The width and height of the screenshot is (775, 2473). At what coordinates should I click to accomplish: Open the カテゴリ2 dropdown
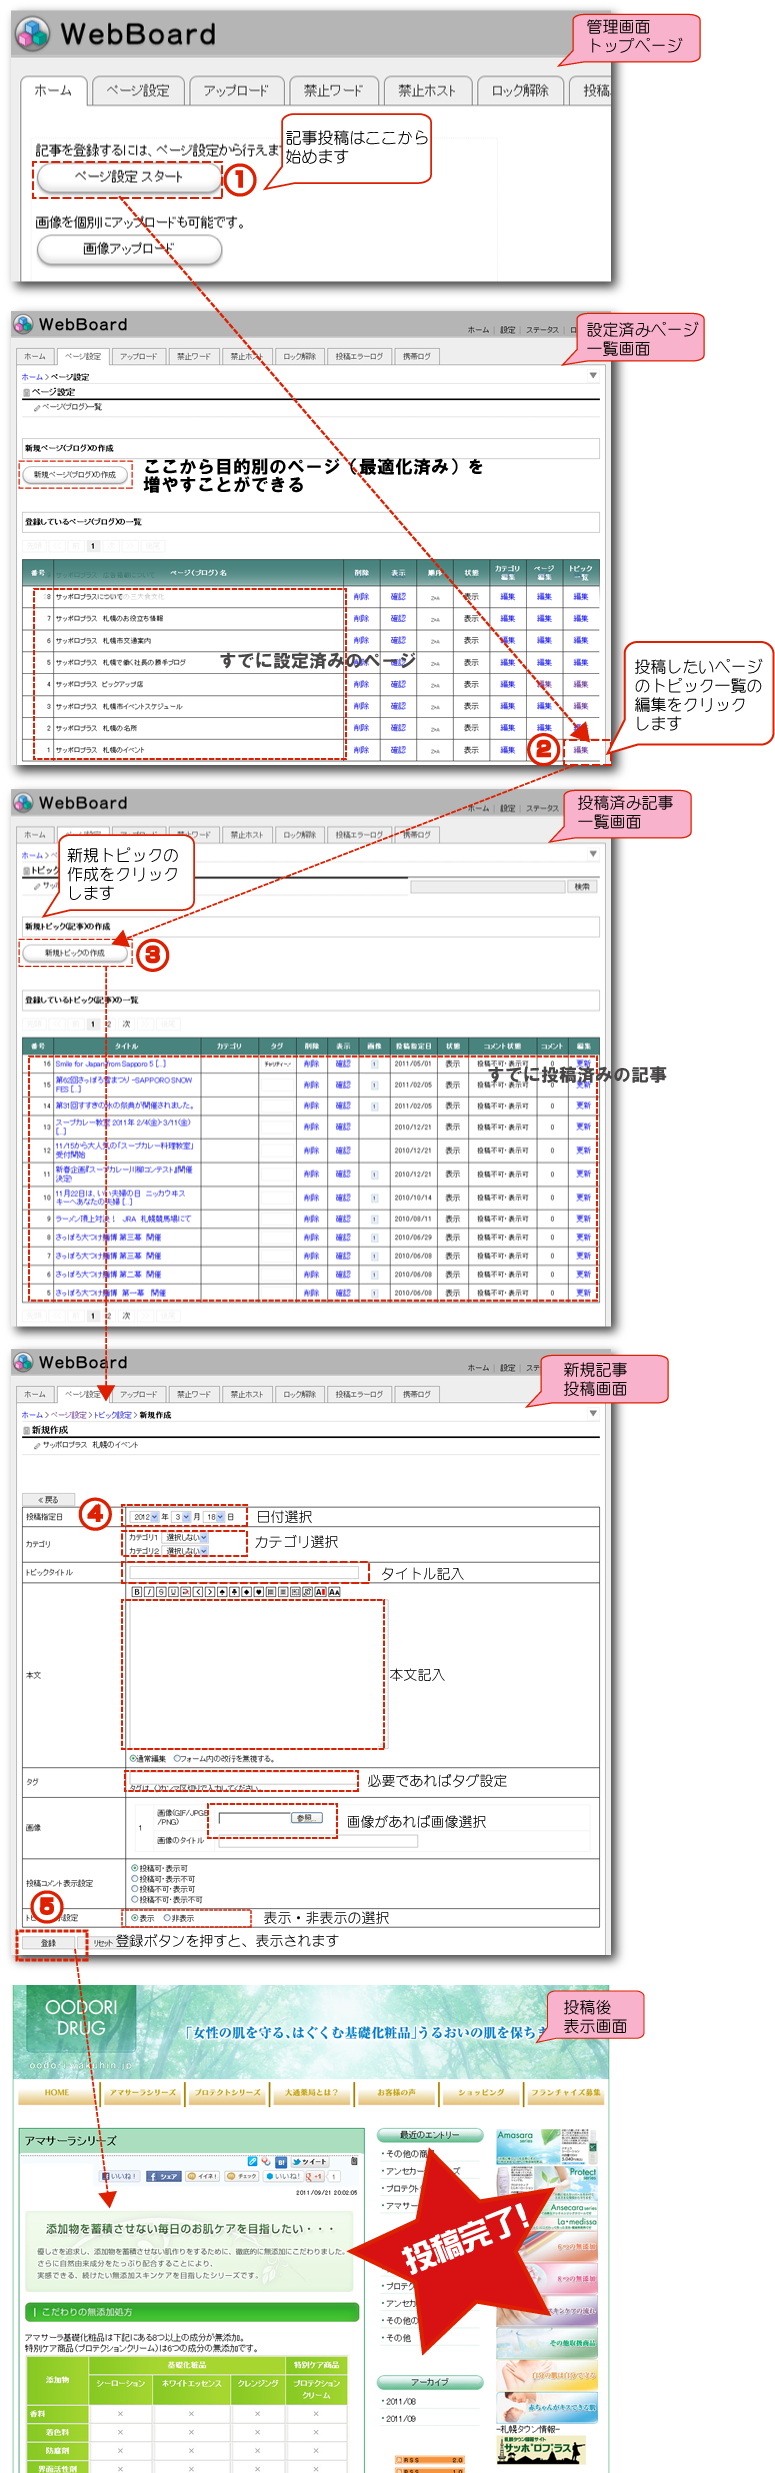pyautogui.click(x=186, y=1551)
